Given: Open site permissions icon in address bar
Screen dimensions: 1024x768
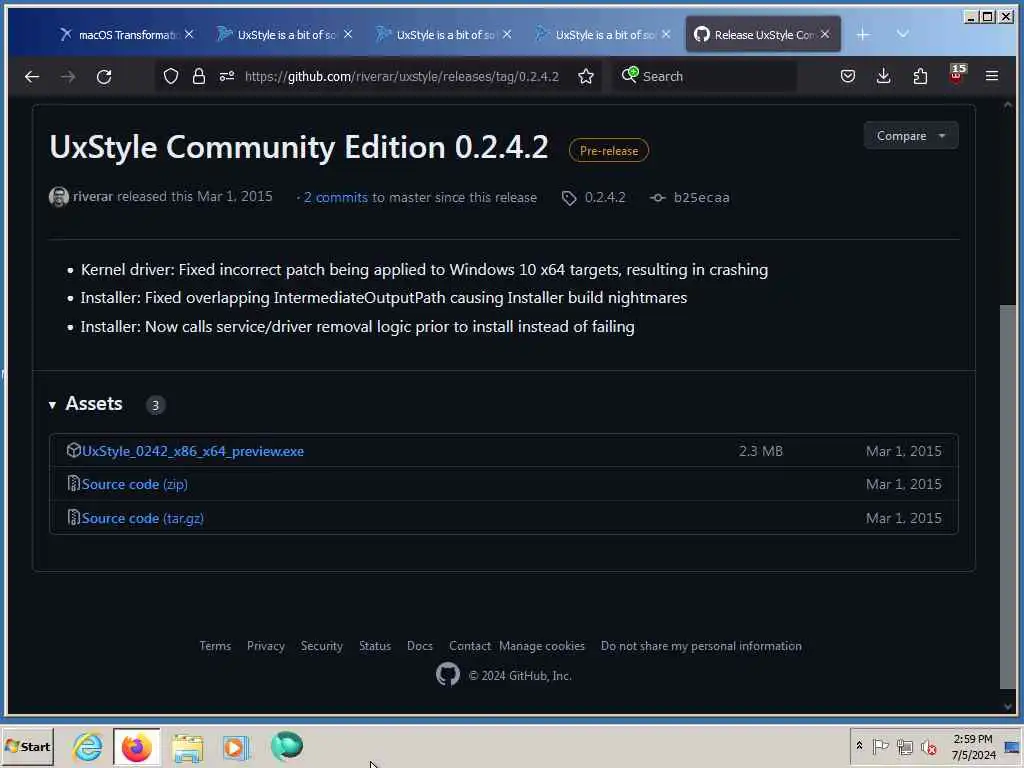Looking at the screenshot, I should click(227, 76).
